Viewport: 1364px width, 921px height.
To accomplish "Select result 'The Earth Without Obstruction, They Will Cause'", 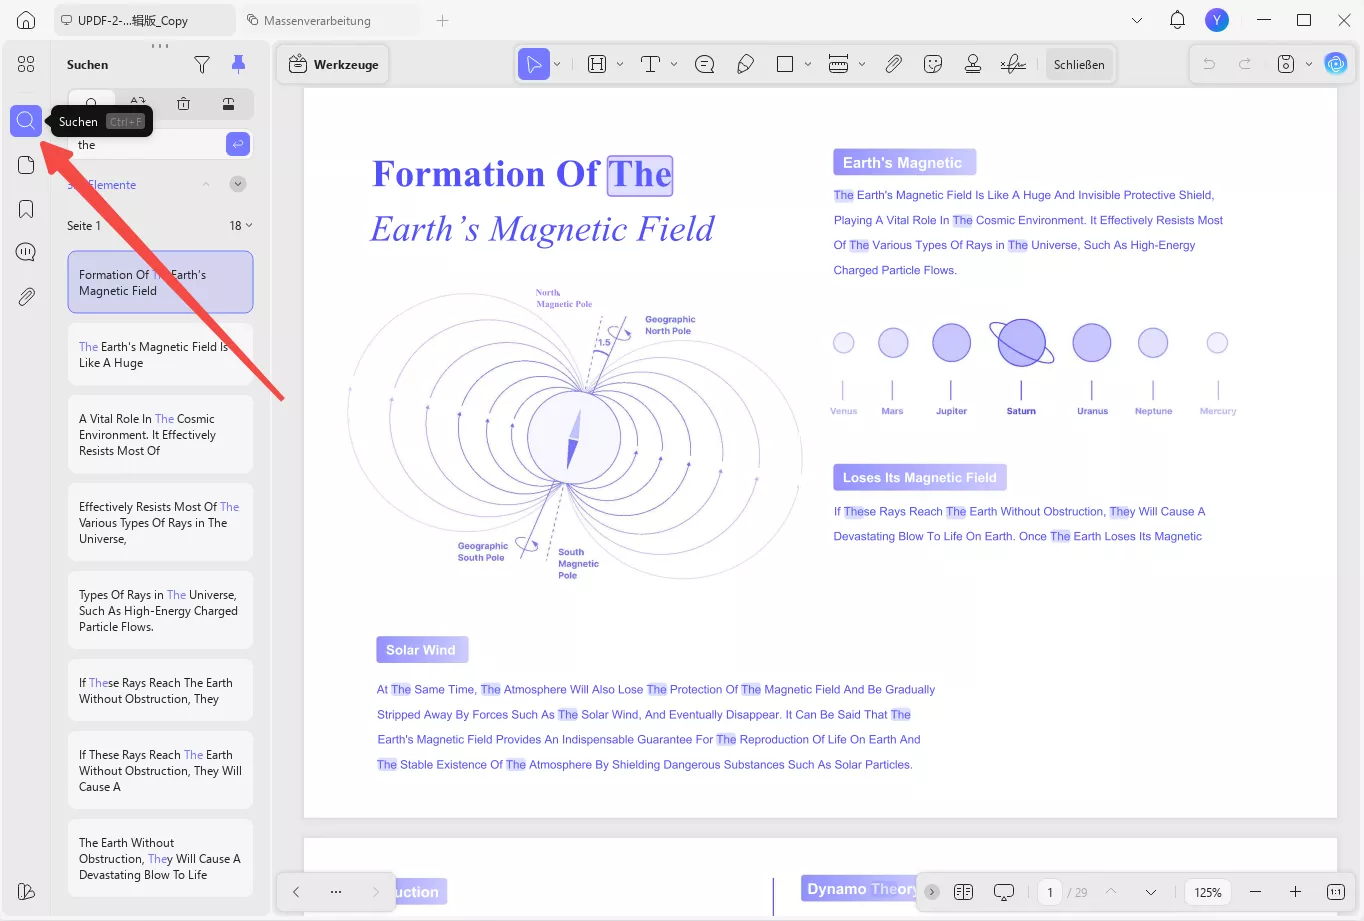I will coord(160,859).
